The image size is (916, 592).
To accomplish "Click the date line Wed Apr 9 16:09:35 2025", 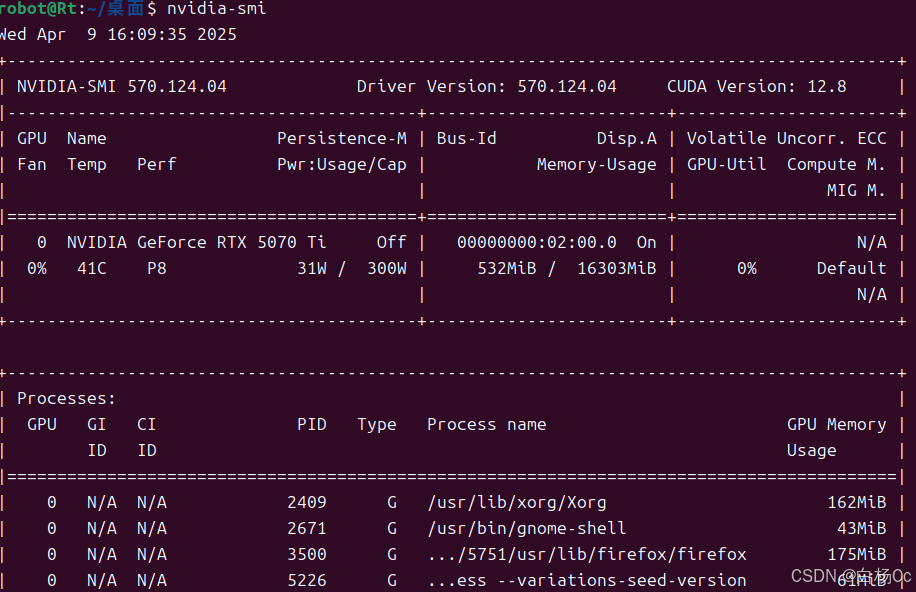I will [118, 34].
